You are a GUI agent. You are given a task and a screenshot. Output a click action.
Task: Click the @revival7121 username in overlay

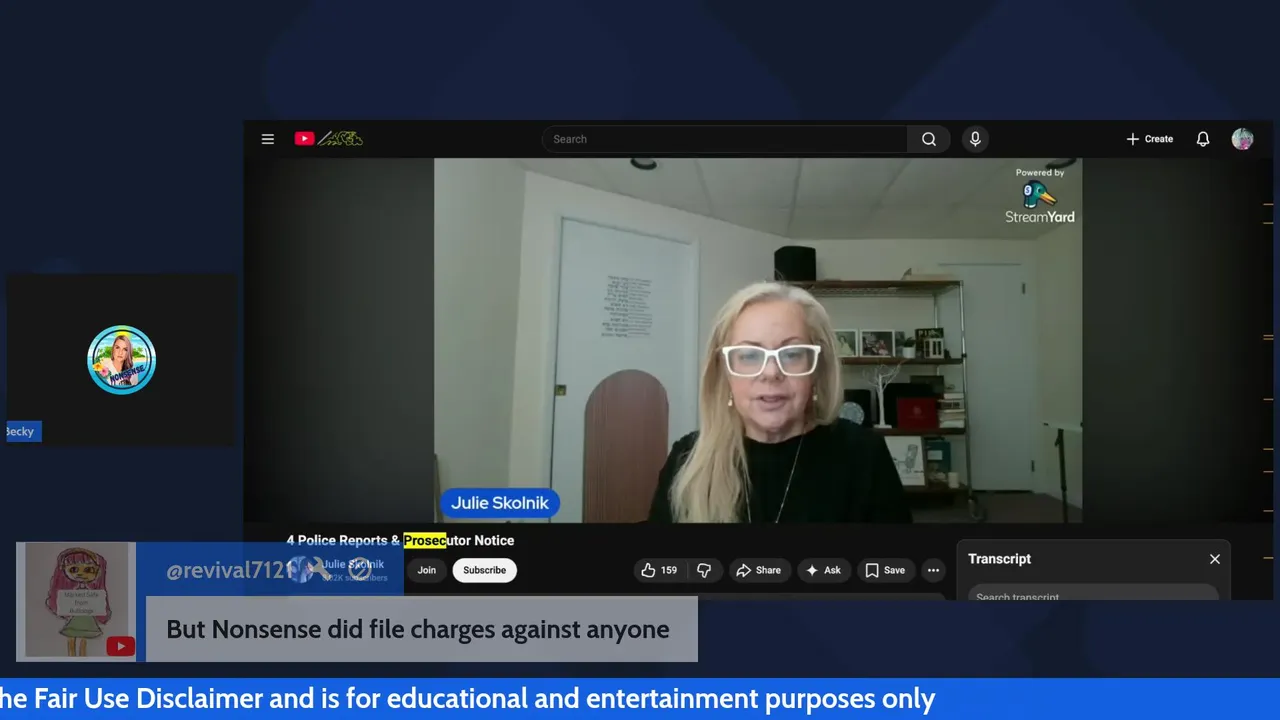click(231, 571)
